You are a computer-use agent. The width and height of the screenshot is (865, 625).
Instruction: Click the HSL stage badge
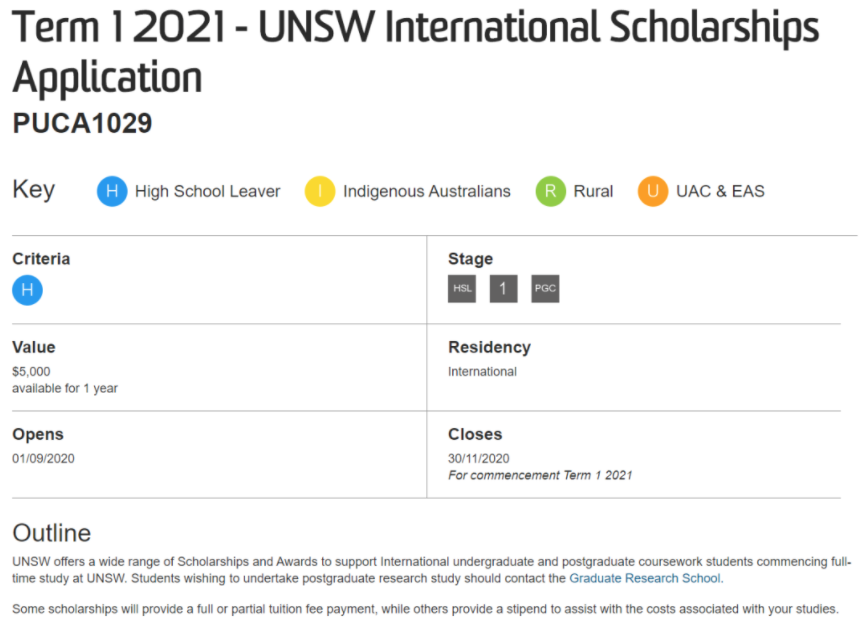click(x=462, y=289)
